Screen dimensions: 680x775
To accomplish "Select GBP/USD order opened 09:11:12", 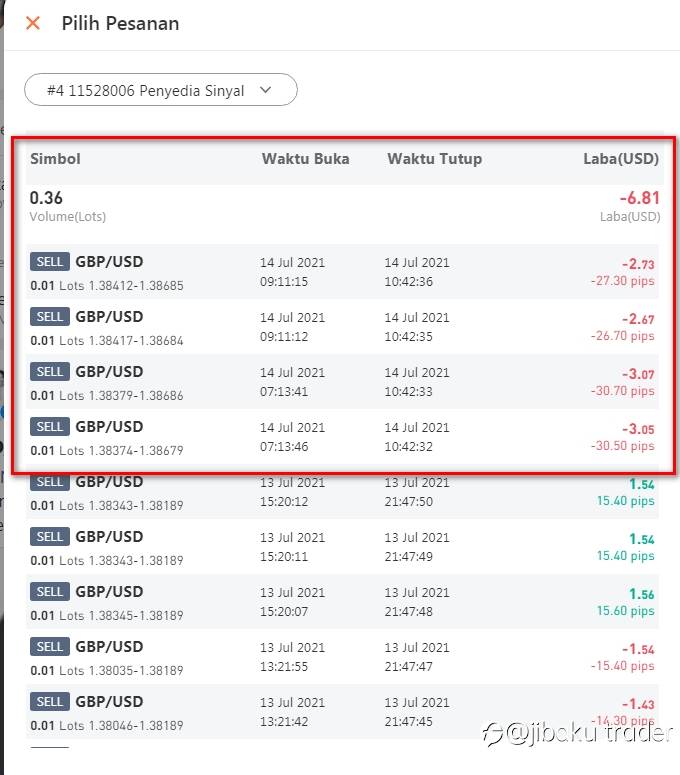I will tap(342, 327).
